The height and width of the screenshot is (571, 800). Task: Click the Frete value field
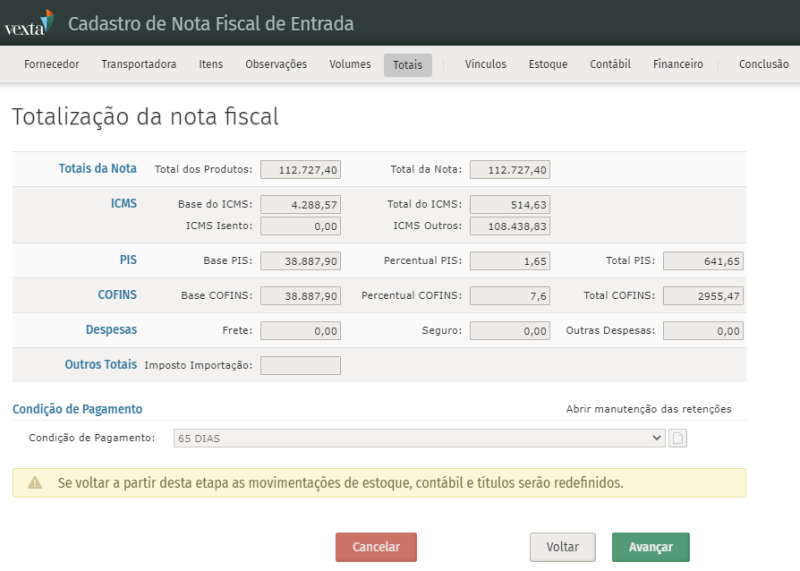300,330
